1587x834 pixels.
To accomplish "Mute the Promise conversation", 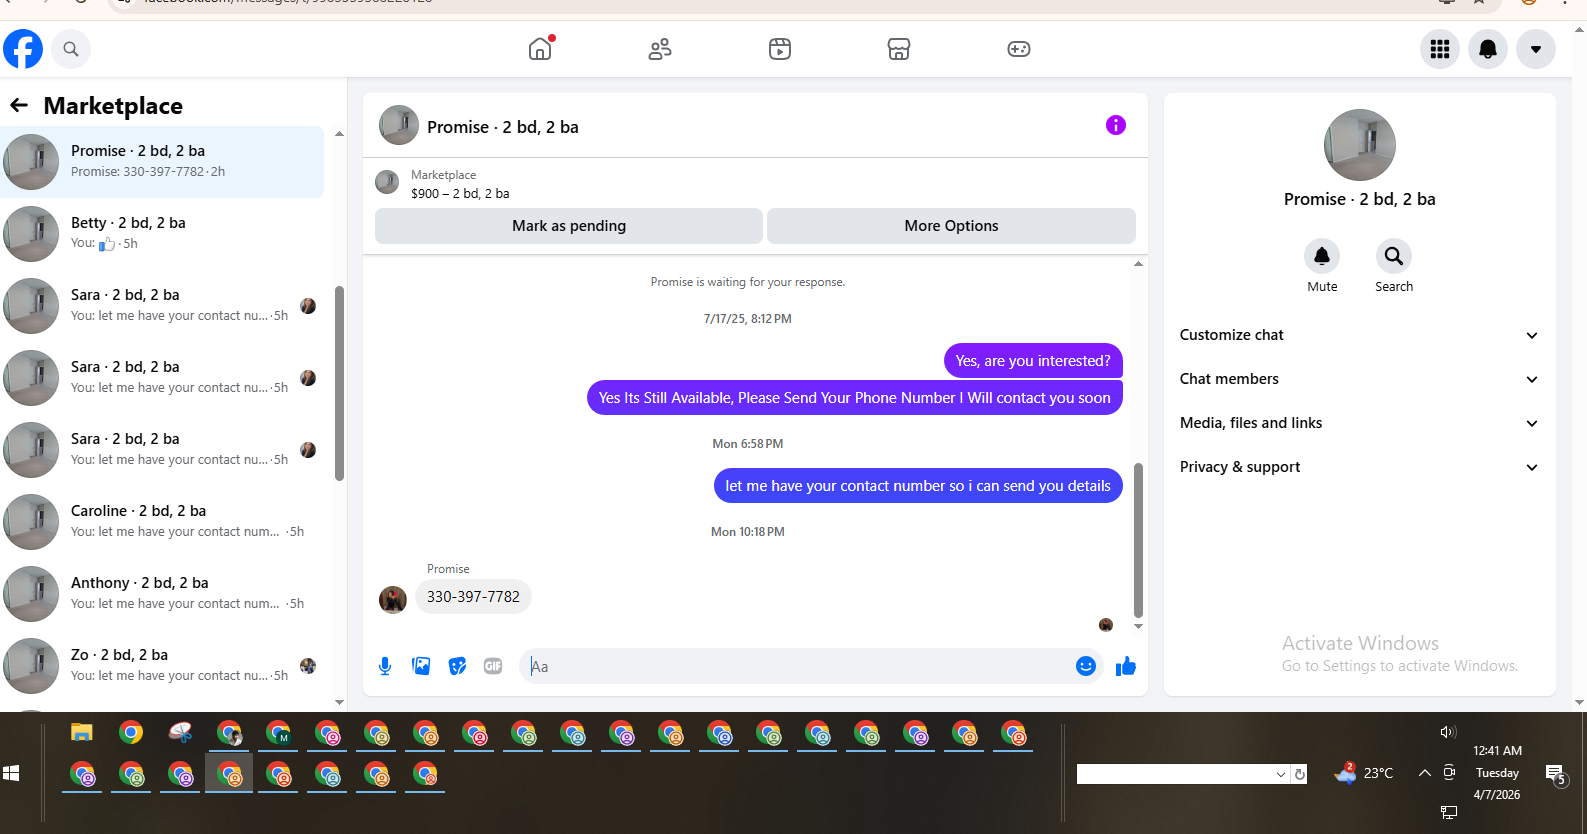I will click(x=1322, y=257).
